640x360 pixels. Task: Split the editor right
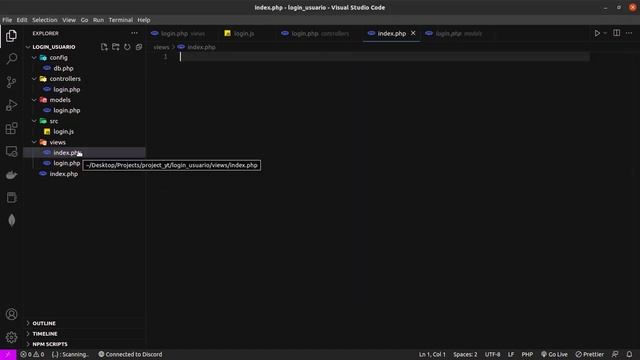(616, 33)
